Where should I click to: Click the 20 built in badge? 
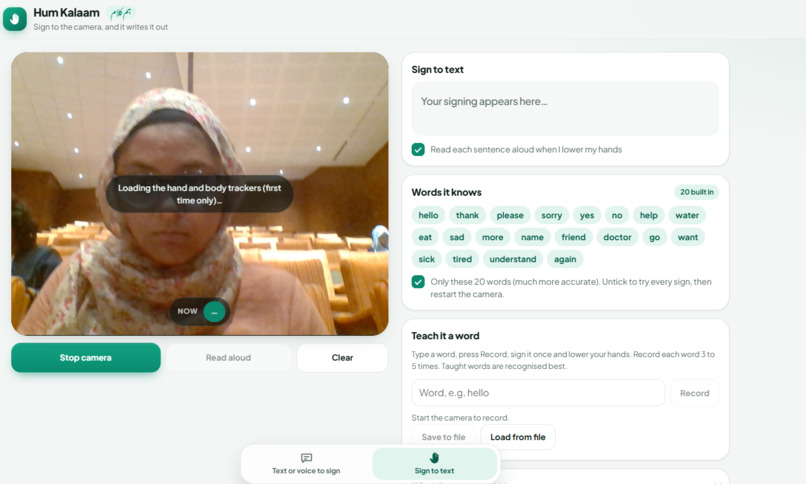pyautogui.click(x=697, y=192)
